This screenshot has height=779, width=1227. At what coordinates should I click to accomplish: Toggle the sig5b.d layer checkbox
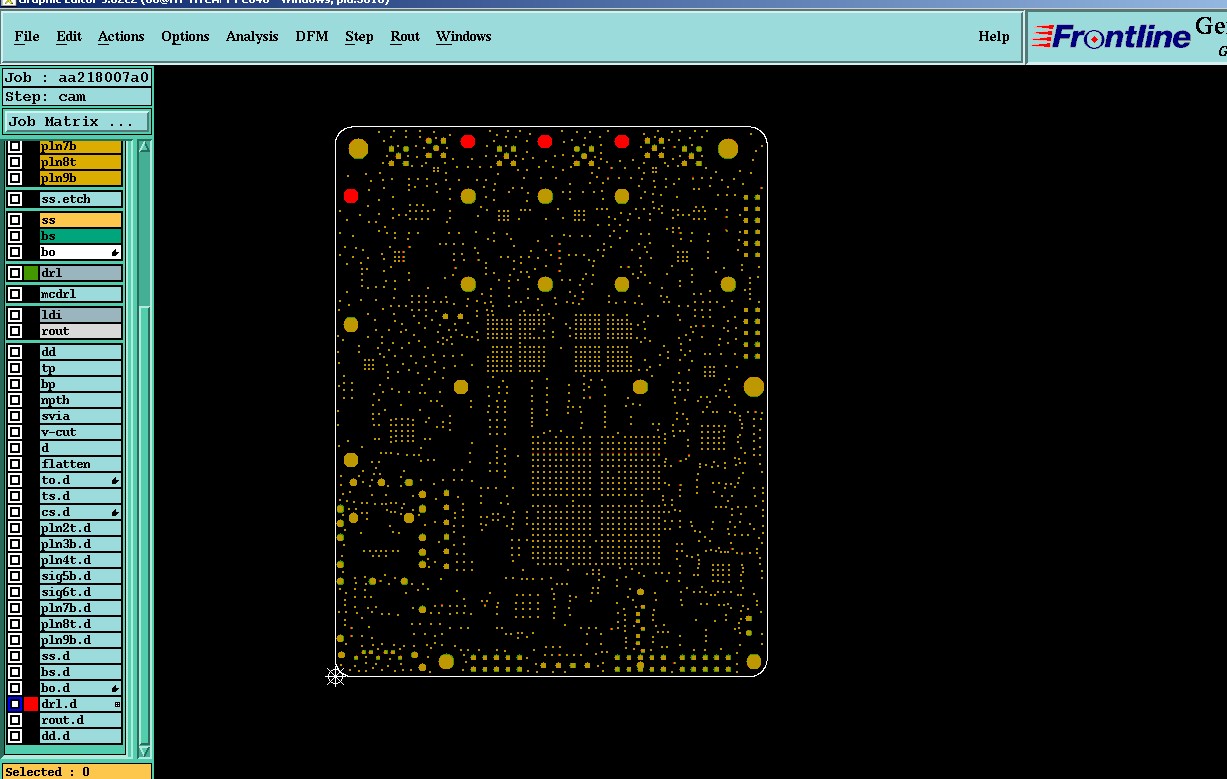coord(15,576)
